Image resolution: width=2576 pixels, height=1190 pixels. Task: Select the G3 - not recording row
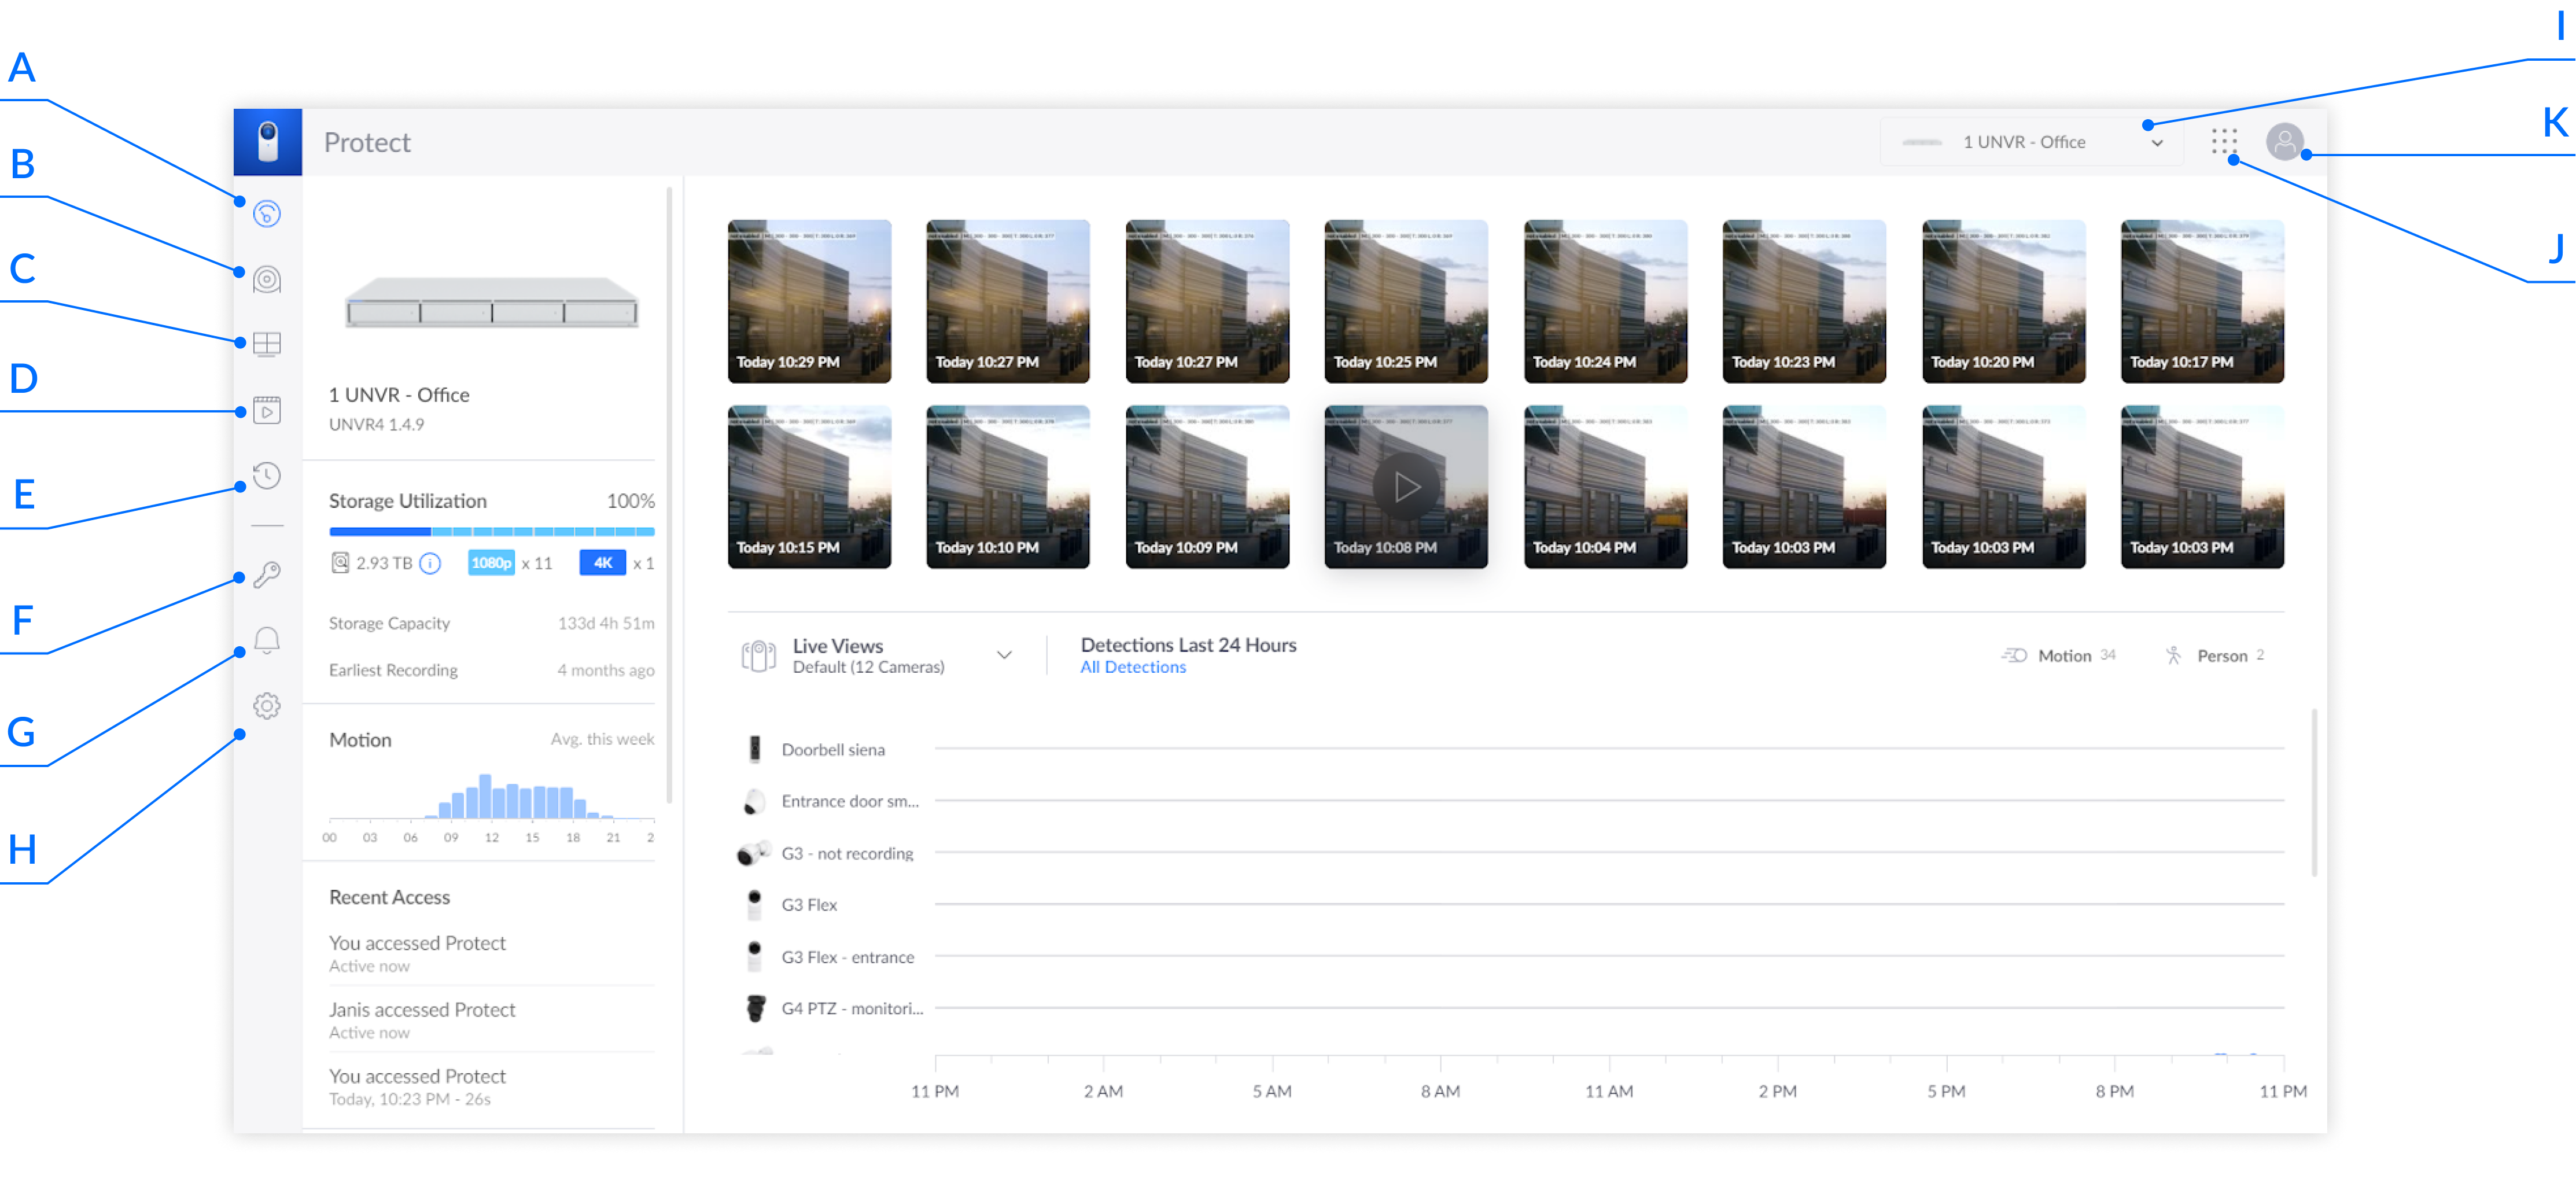(x=1511, y=853)
